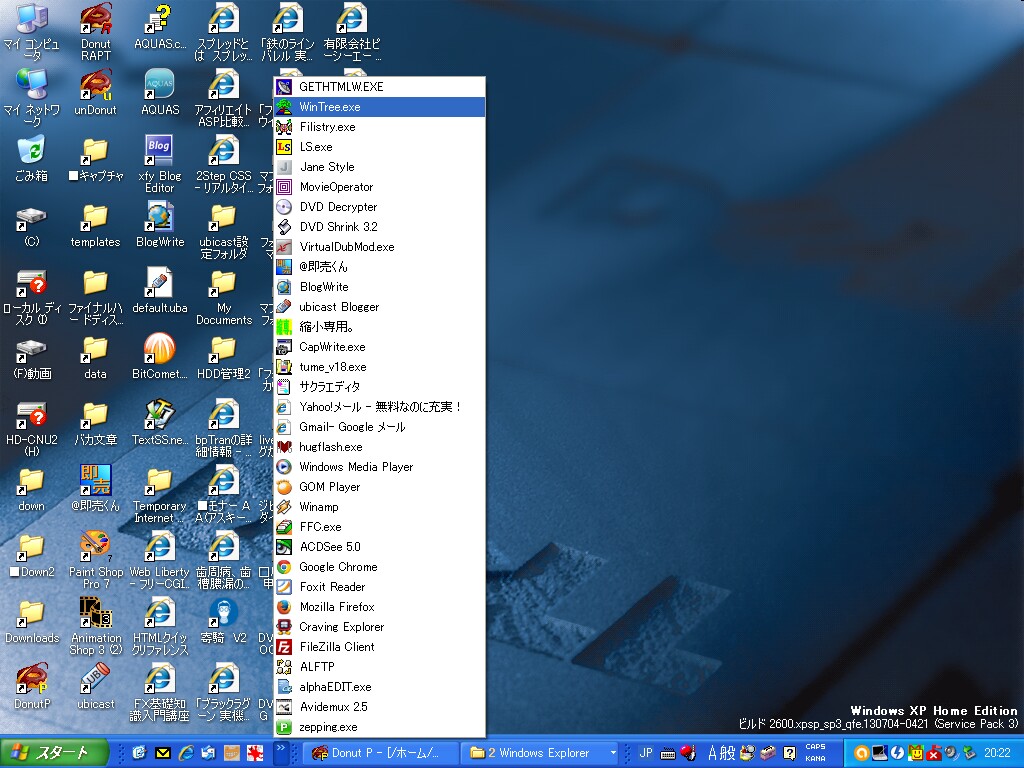The image size is (1024, 768).
Task: Select the templates folder on desktop
Action: pyautogui.click(x=95, y=225)
